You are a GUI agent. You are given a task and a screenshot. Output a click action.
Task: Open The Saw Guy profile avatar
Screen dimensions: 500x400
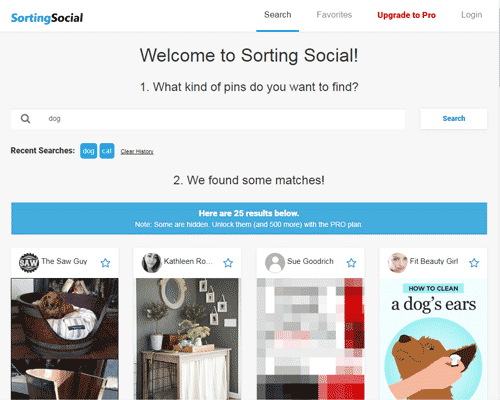pyautogui.click(x=29, y=263)
